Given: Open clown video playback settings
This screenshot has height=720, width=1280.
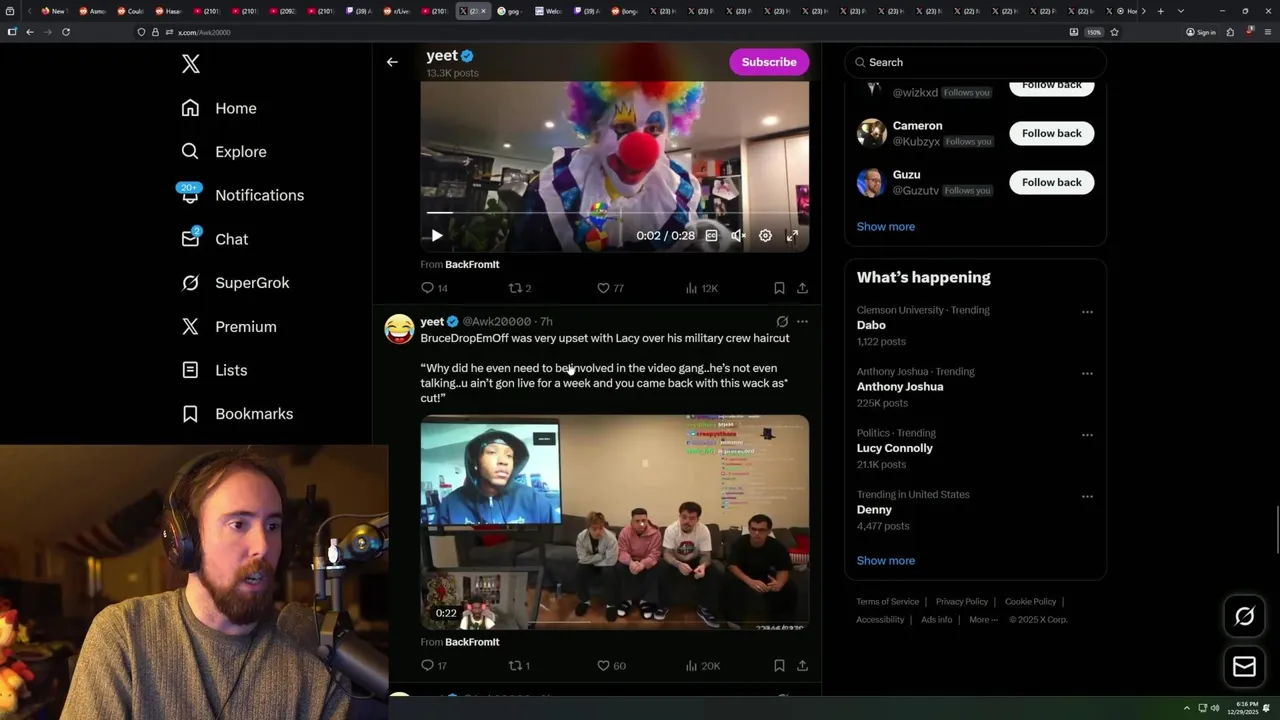Looking at the screenshot, I should point(765,236).
